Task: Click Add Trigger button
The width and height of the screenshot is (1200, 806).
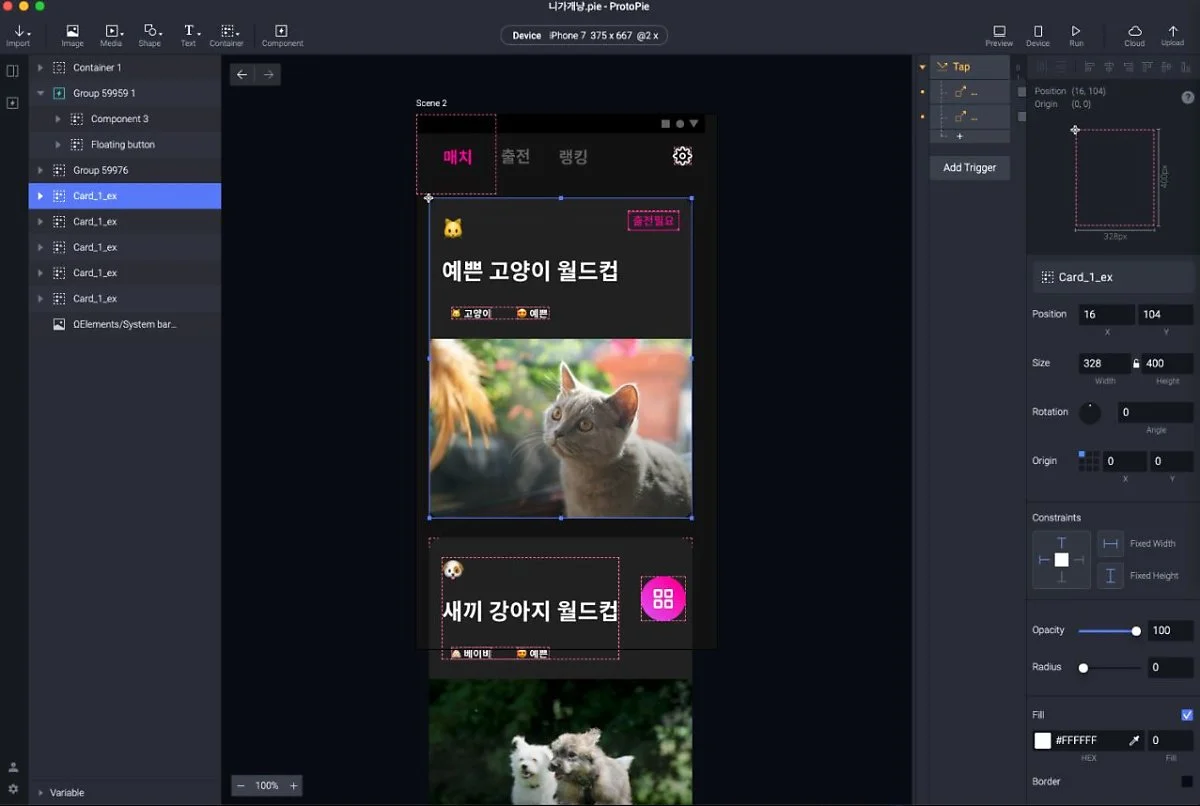Action: [969, 168]
